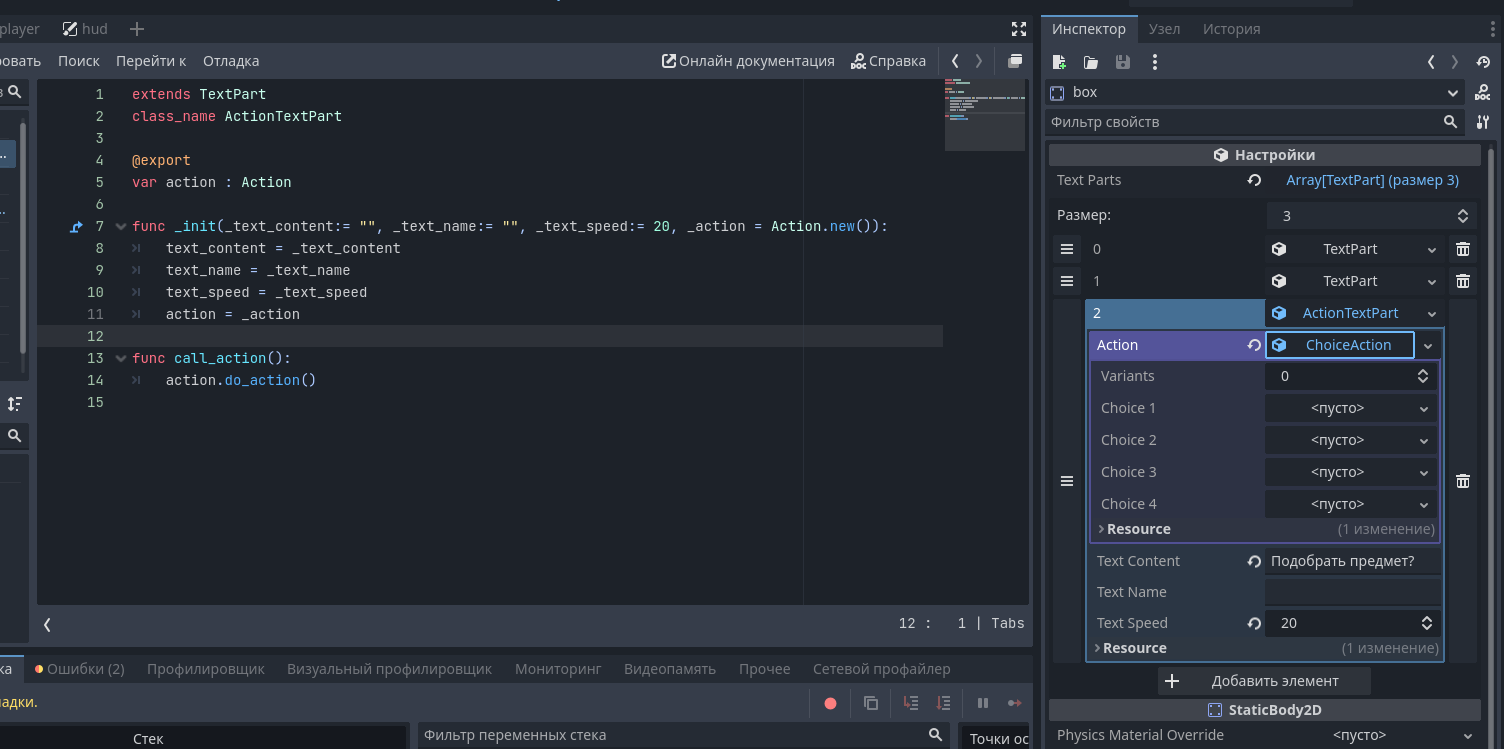Click the Фильтр свойств filter field
1504x749 pixels.
pyautogui.click(x=1254, y=122)
